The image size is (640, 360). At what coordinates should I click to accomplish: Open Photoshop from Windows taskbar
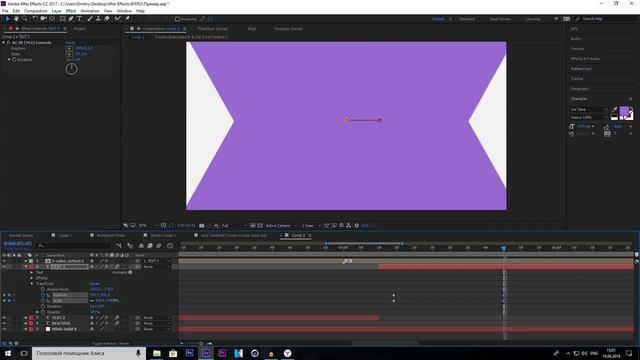tap(189, 353)
